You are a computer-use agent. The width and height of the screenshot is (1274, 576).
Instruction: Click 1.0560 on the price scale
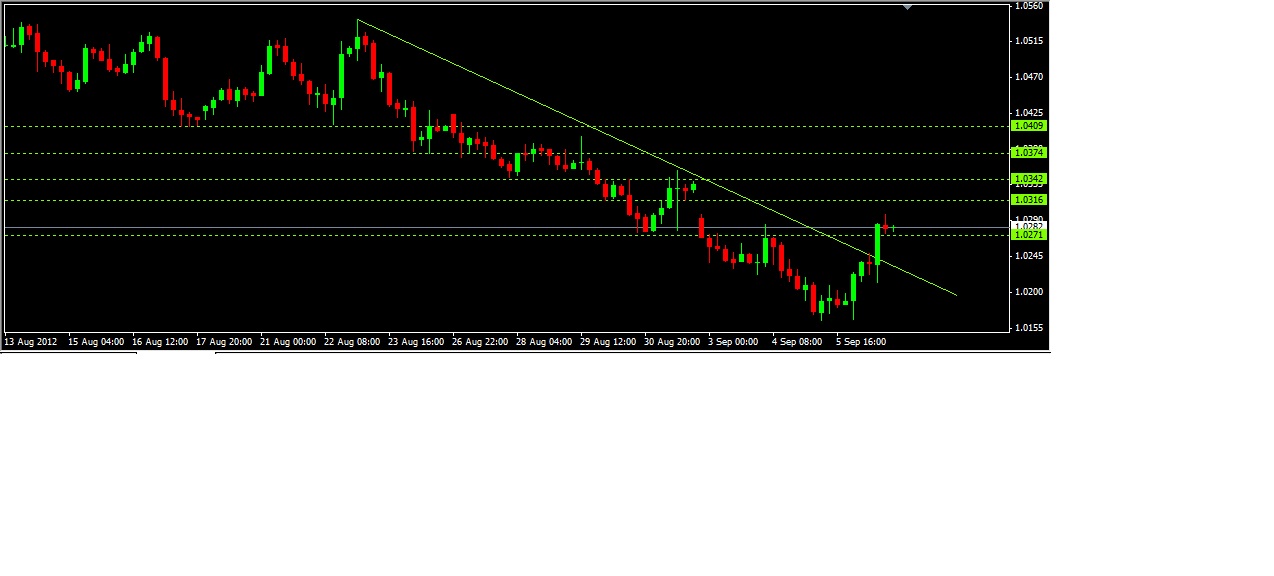[1029, 6]
